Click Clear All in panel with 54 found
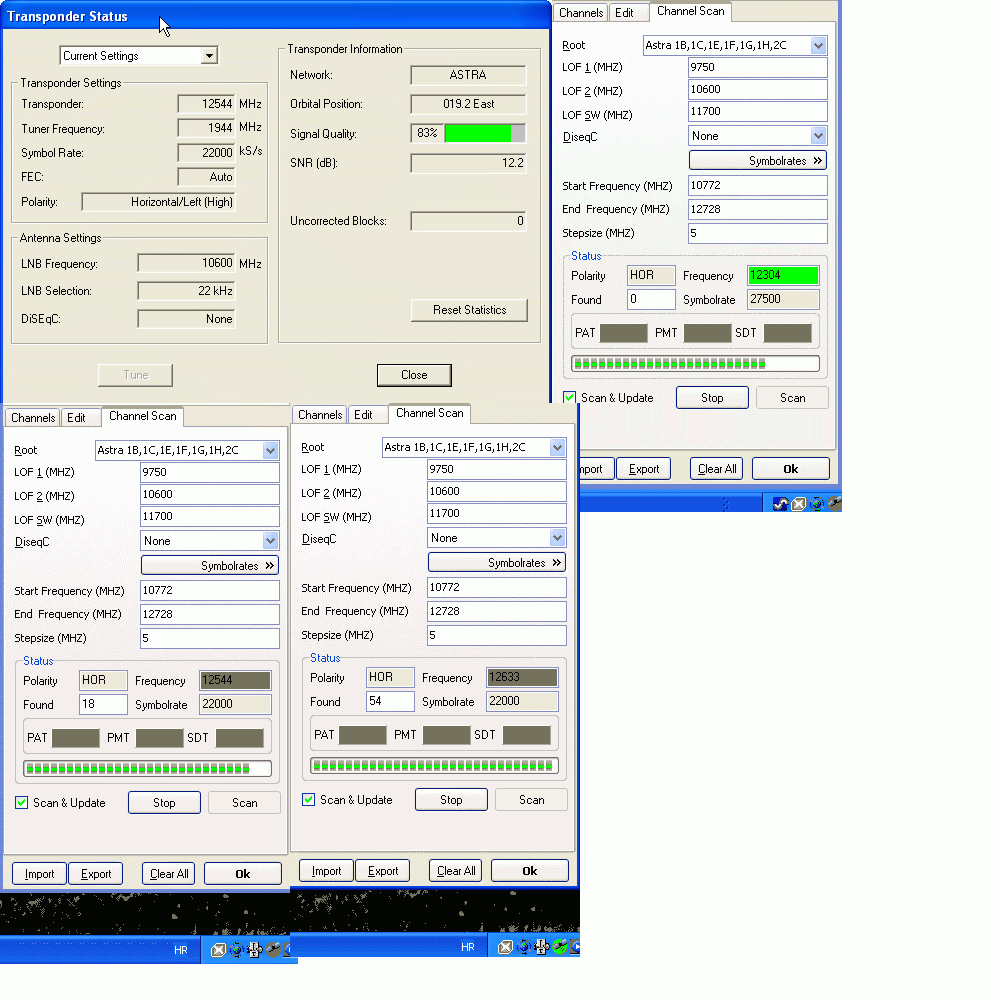The width and height of the screenshot is (1000, 1000). (456, 871)
